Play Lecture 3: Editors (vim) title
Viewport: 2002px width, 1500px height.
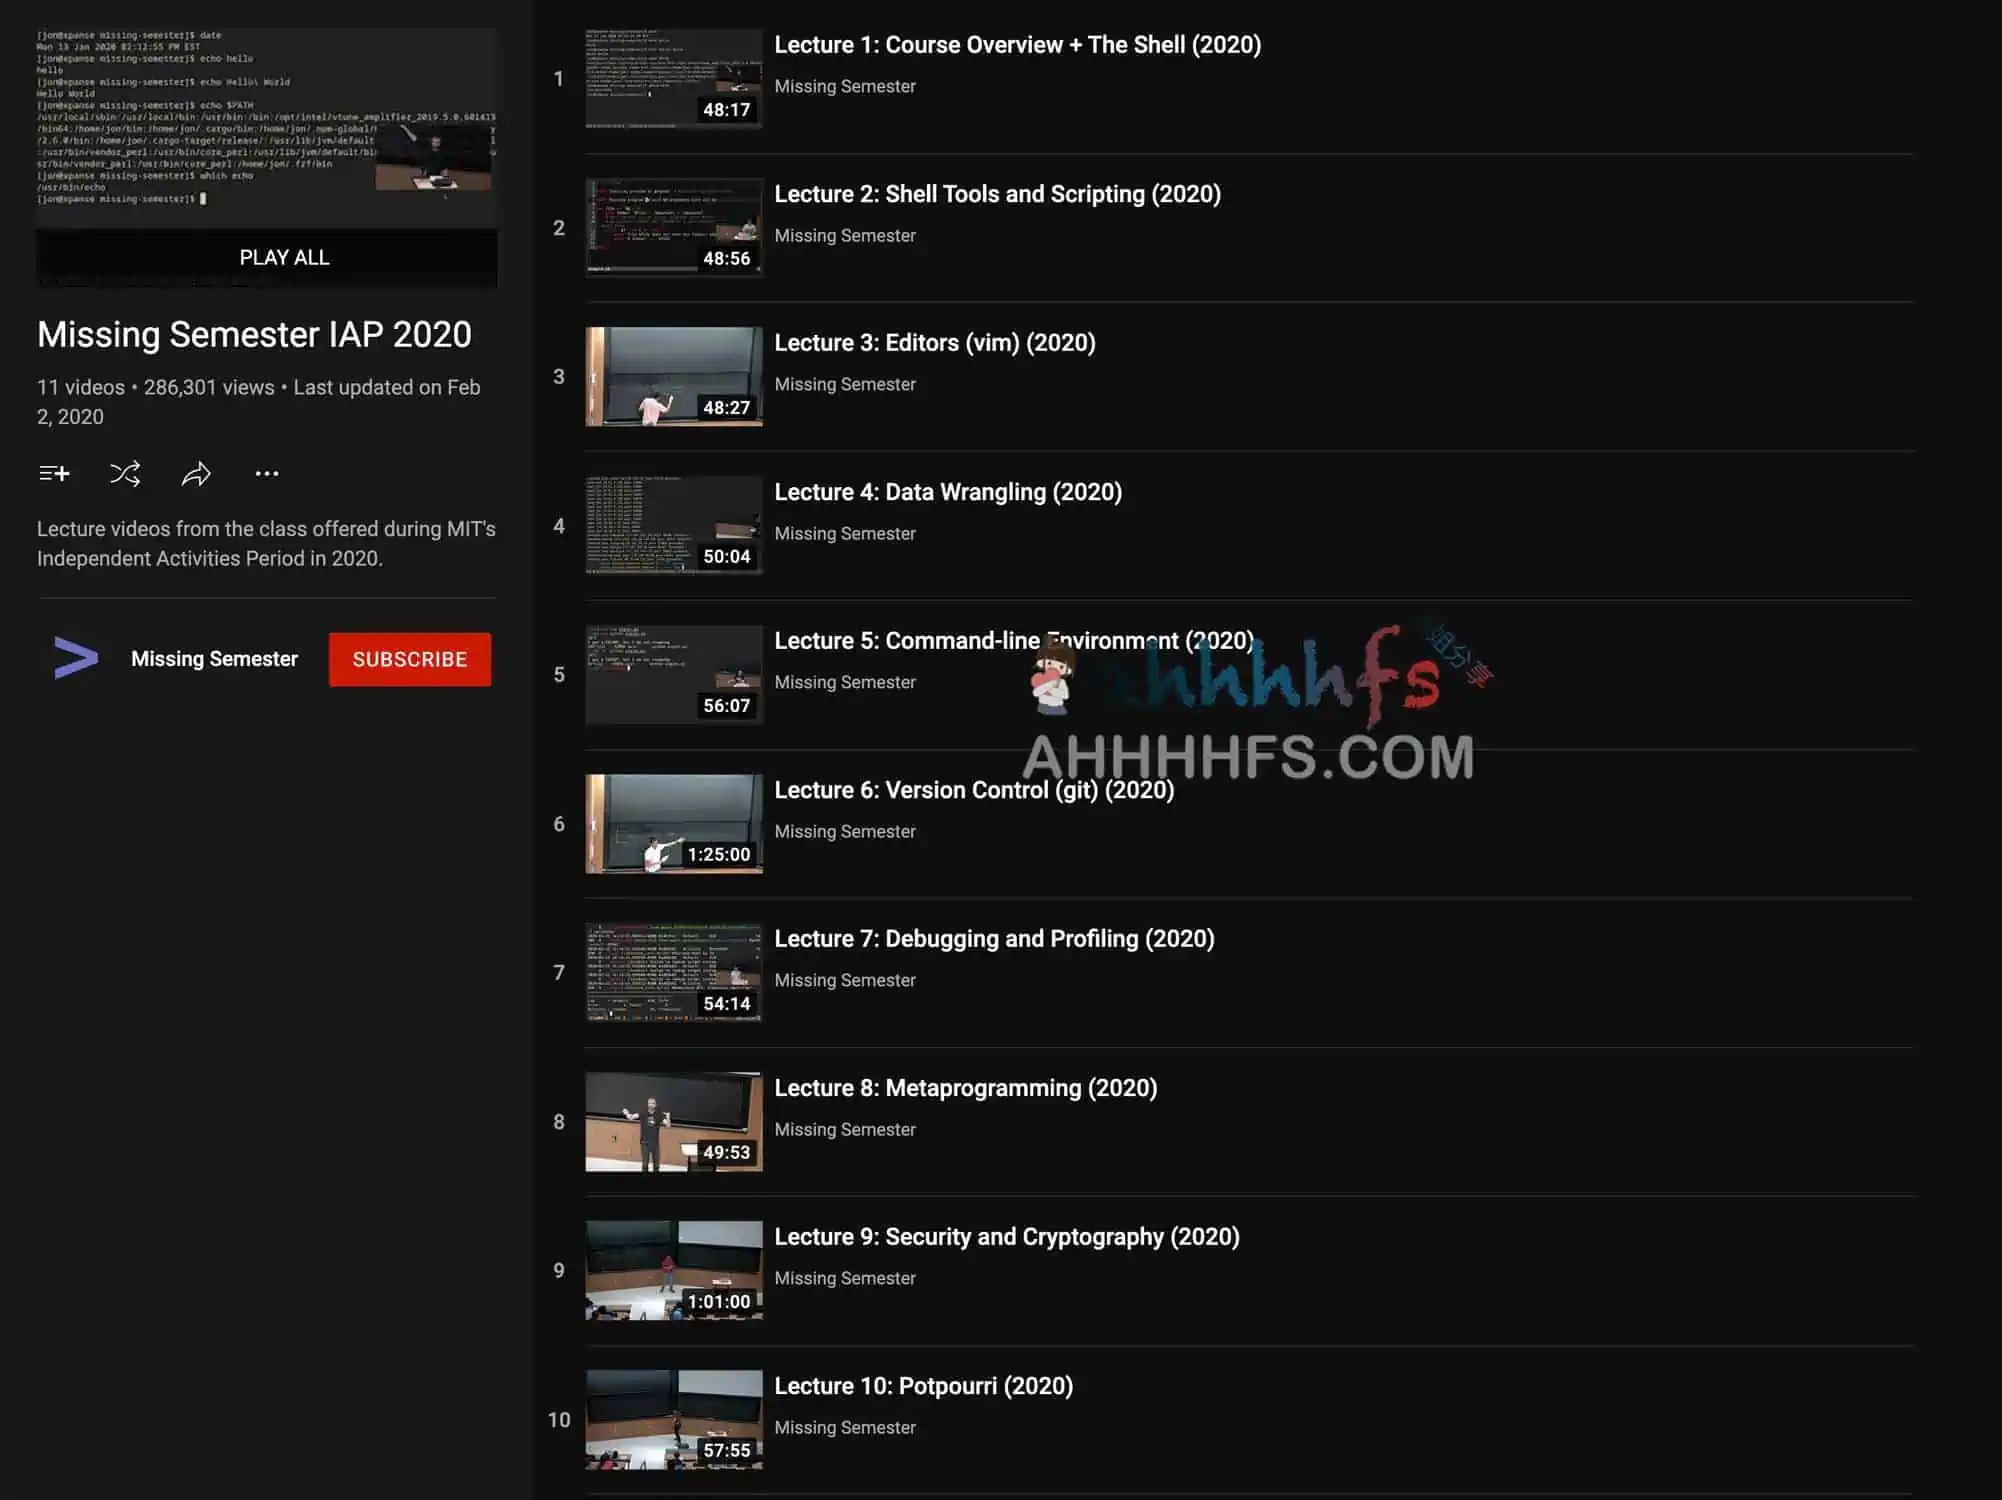pos(934,343)
